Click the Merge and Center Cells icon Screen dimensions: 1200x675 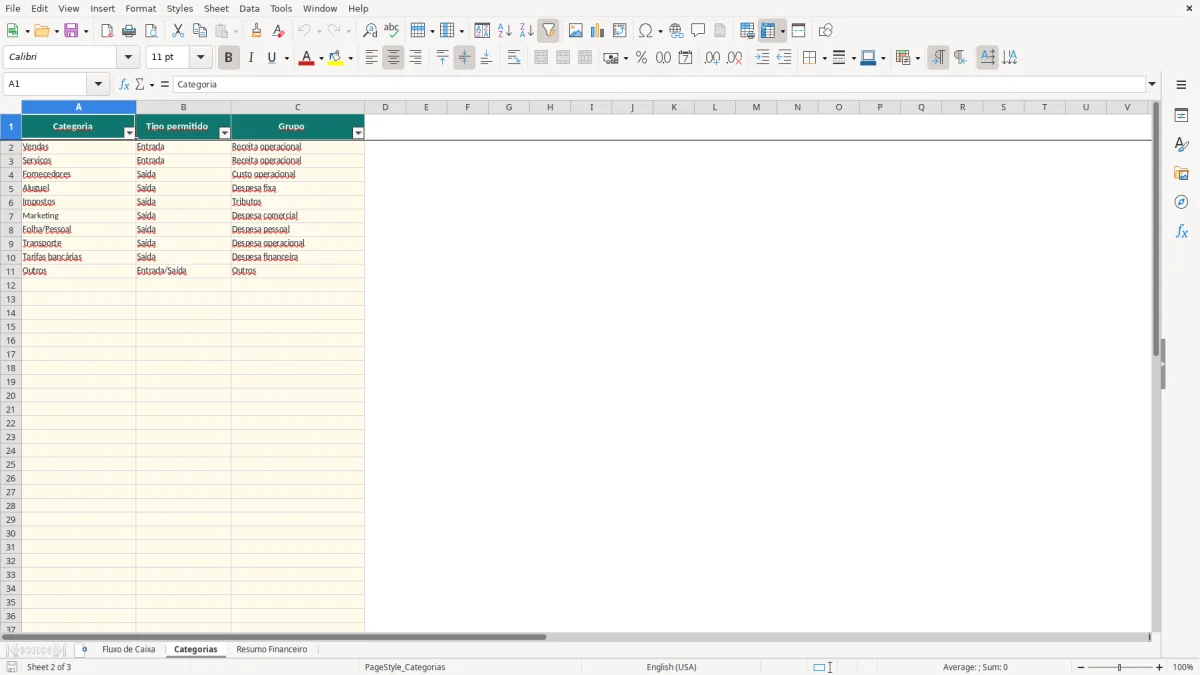tap(541, 58)
